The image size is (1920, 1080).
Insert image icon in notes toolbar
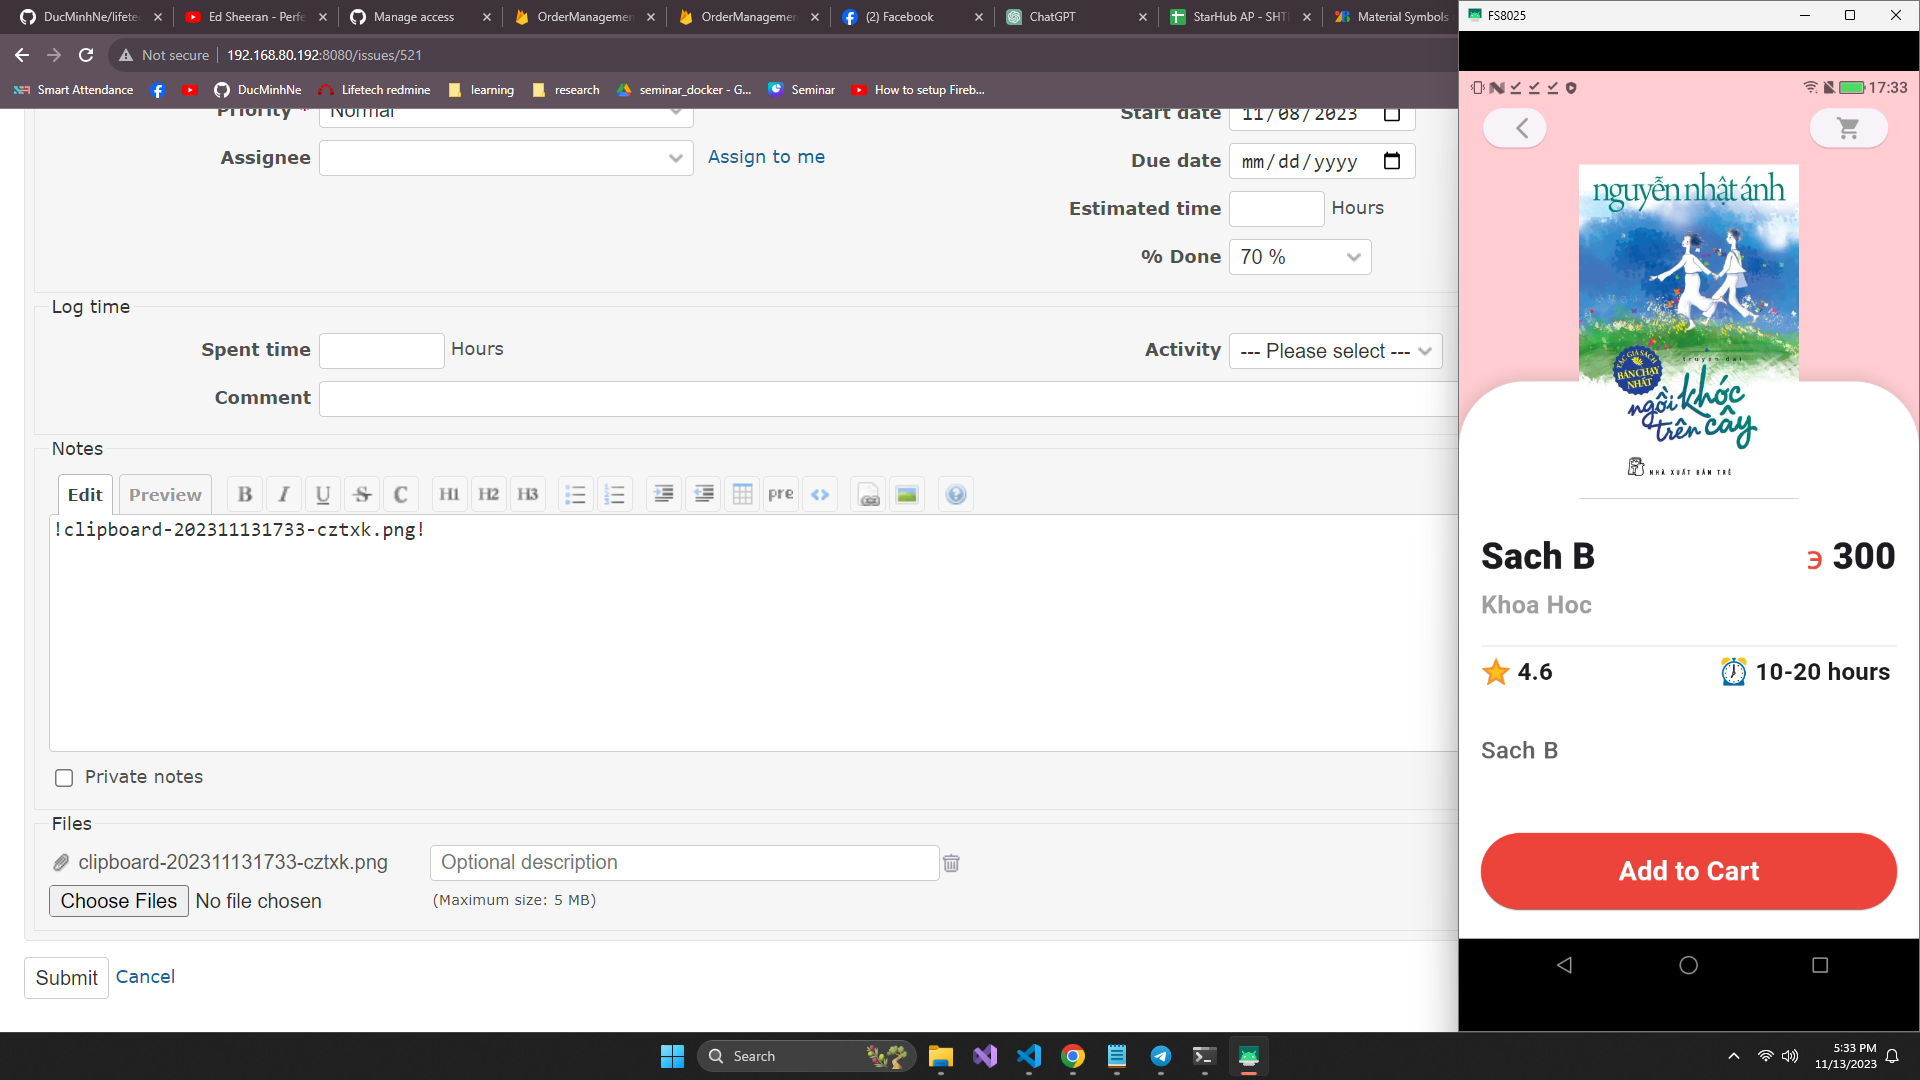click(907, 494)
